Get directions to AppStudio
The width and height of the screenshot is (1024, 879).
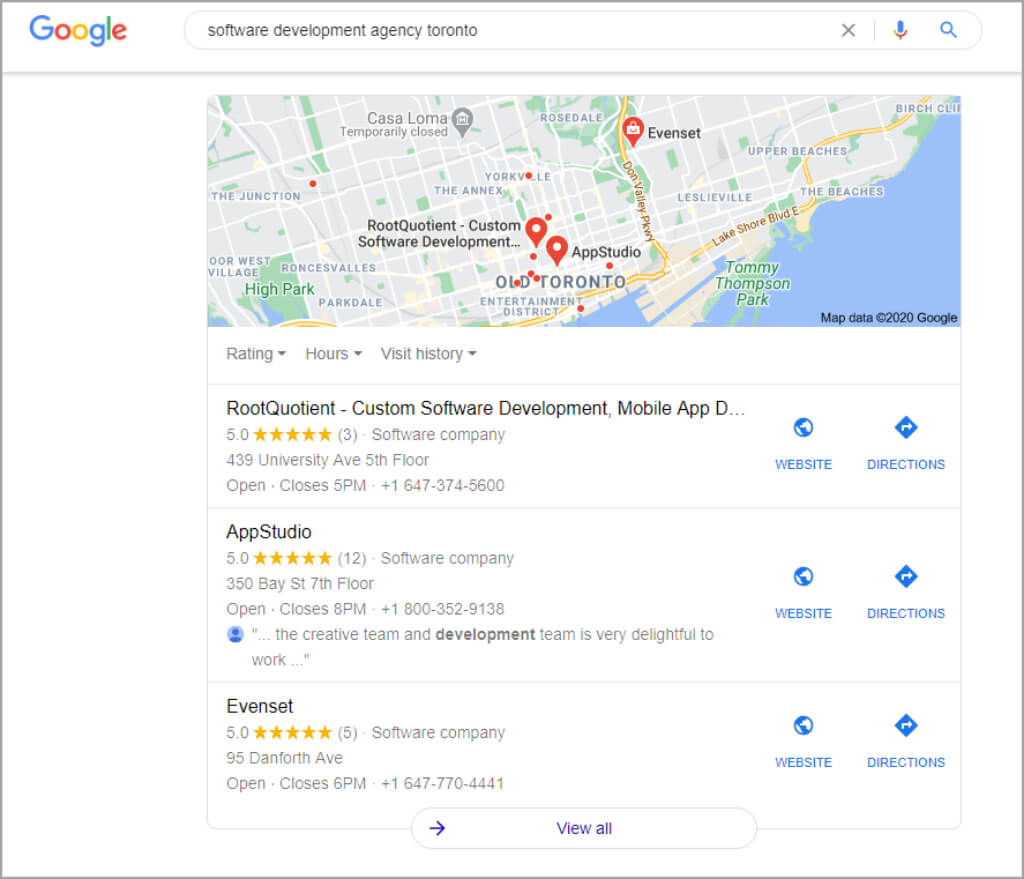click(905, 577)
